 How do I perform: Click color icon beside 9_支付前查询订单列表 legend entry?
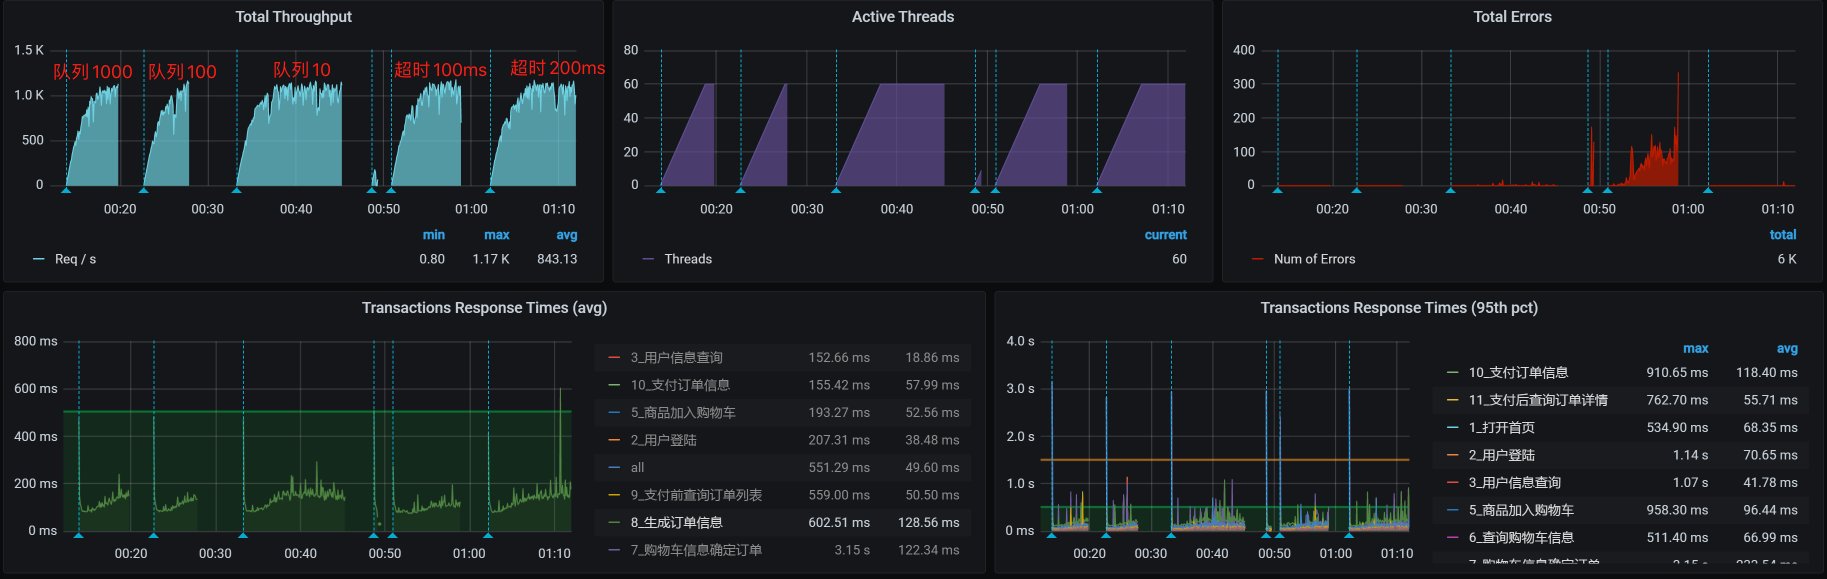pyautogui.click(x=614, y=495)
